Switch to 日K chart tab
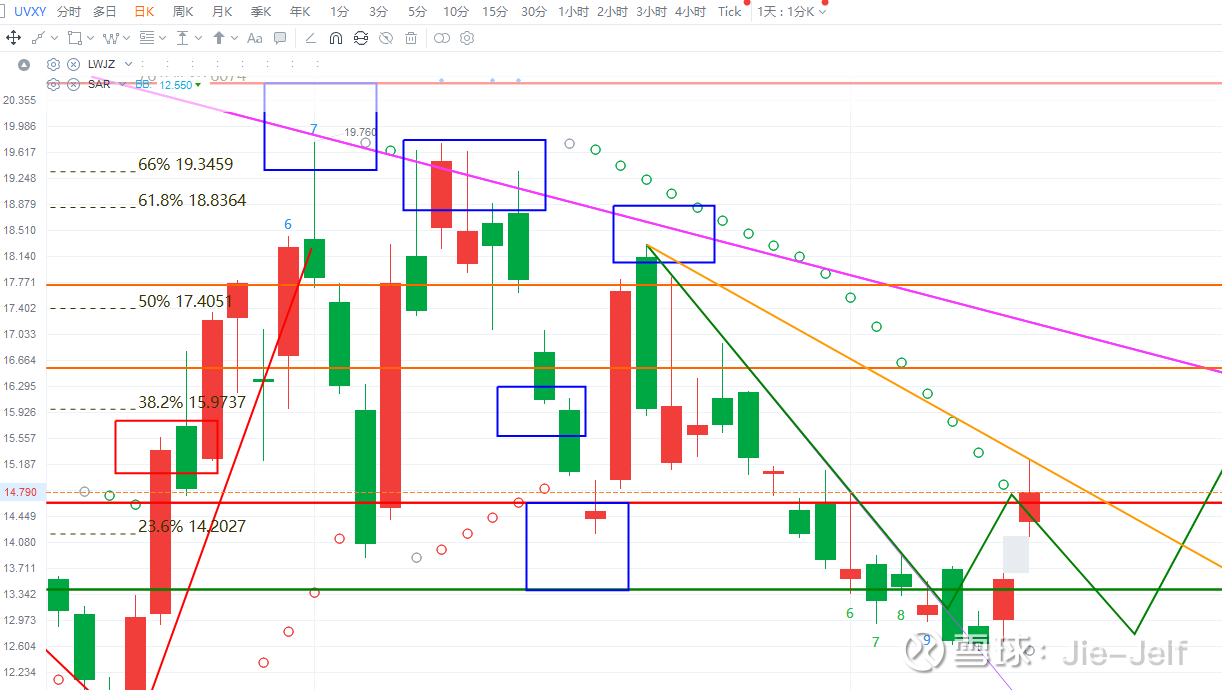The width and height of the screenshot is (1222, 690). 144,12
